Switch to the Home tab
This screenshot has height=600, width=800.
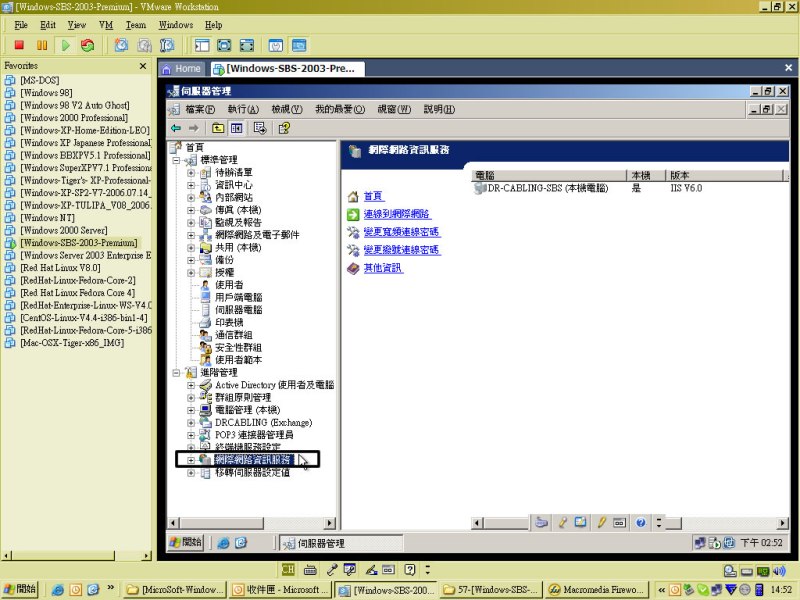click(182, 68)
